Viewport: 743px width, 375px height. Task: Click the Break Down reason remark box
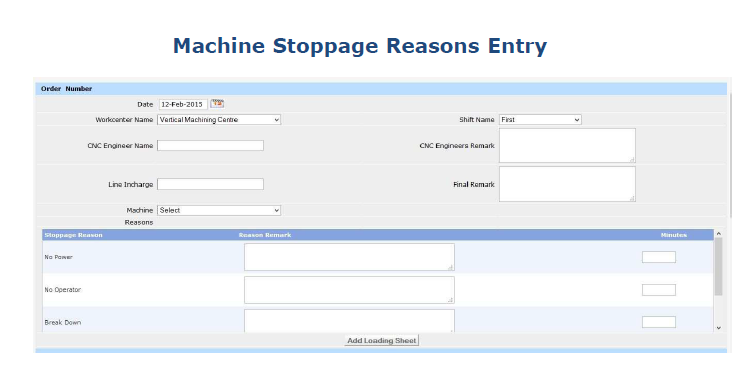[349, 321]
